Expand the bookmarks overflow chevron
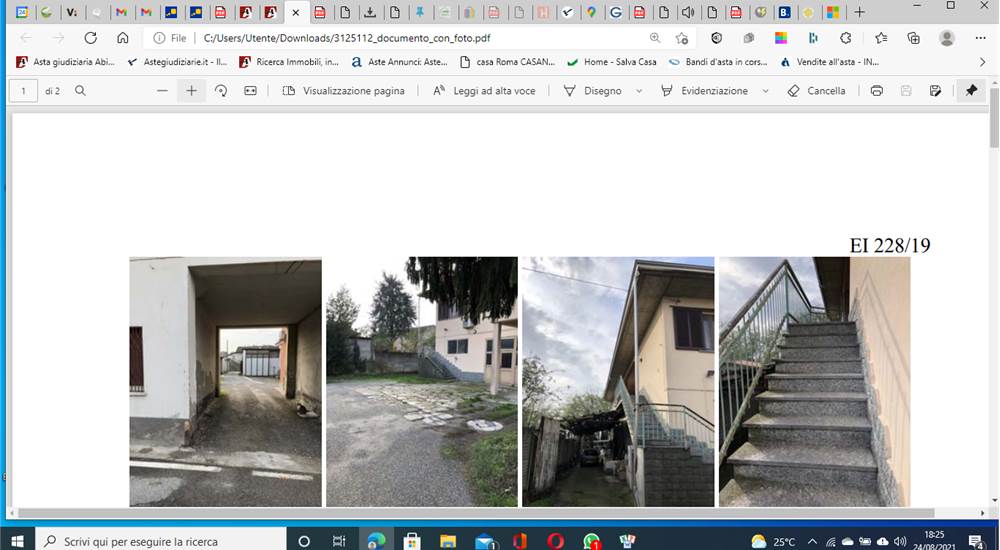Viewport: 1000px width, 550px height. point(982,62)
